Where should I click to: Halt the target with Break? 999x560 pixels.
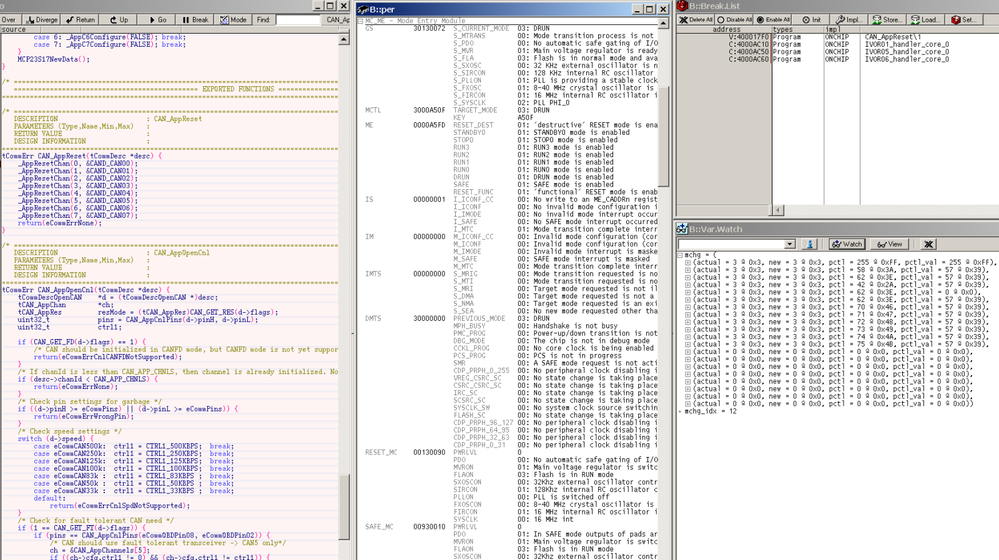[196, 20]
